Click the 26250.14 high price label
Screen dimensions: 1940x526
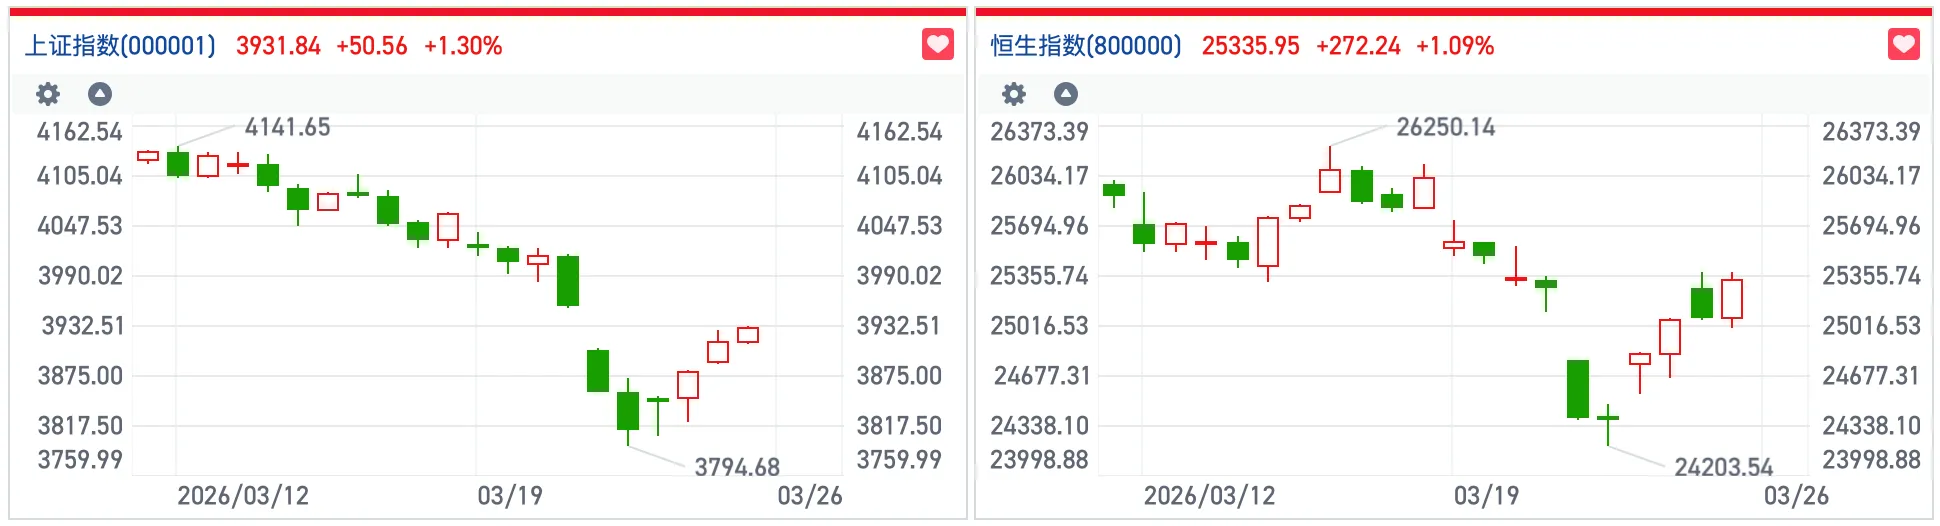pos(1445,127)
